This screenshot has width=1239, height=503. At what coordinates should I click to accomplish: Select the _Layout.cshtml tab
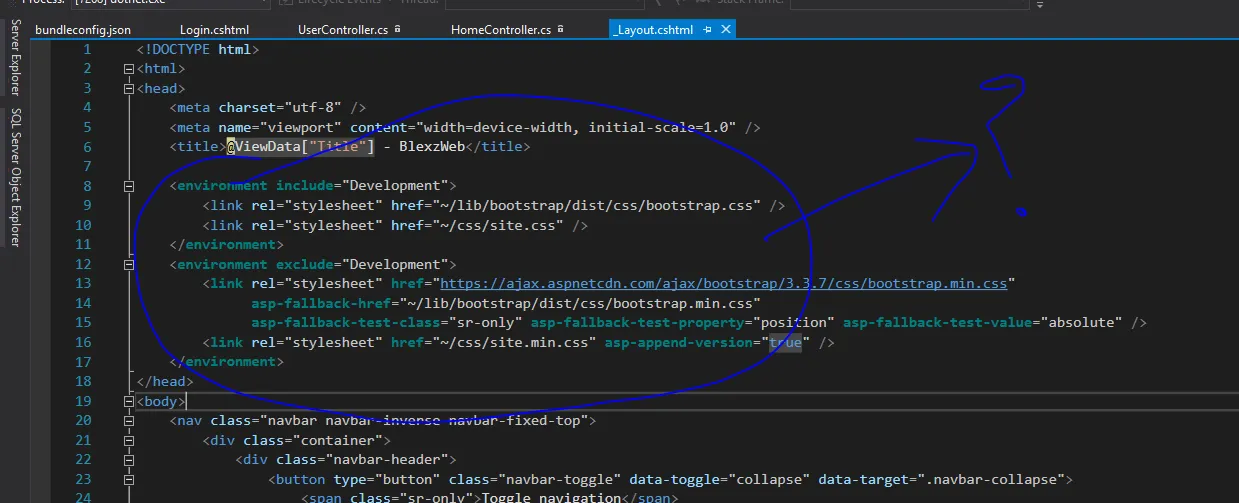coord(652,30)
